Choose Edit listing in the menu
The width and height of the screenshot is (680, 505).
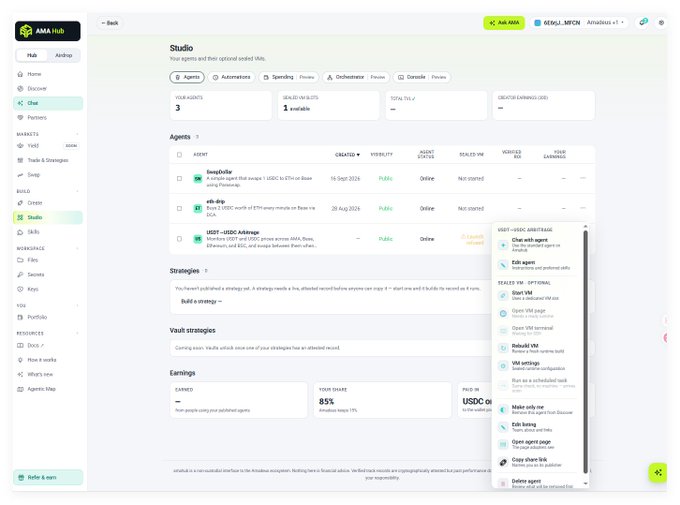point(537,427)
